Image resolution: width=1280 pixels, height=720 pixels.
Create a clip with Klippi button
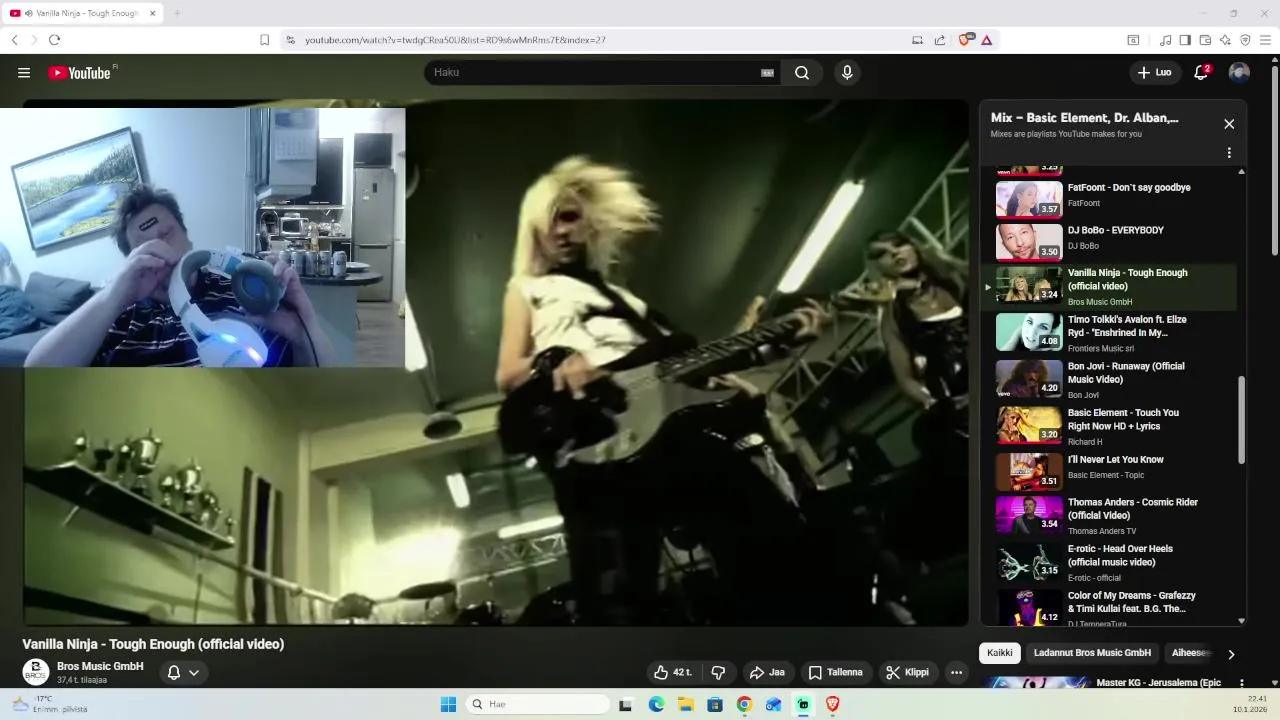point(908,672)
